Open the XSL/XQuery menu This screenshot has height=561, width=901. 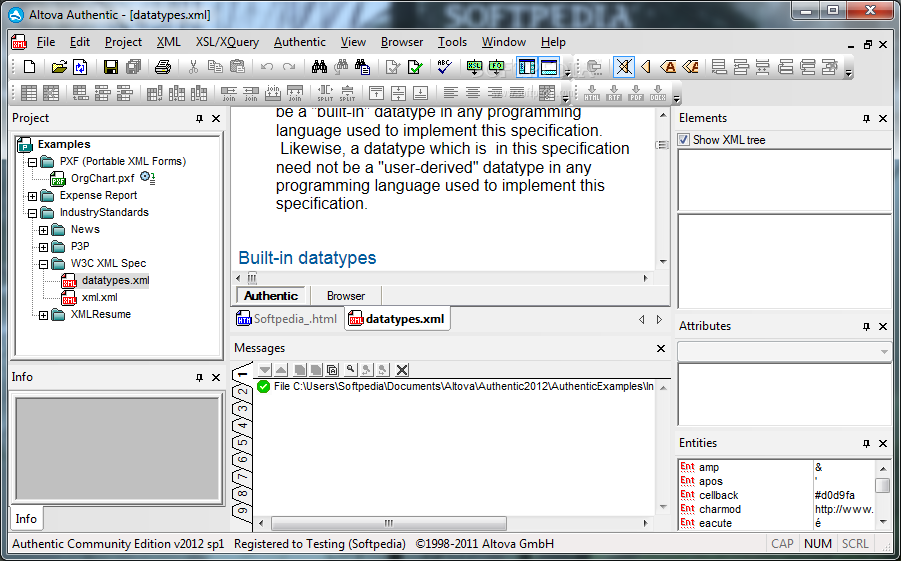pyautogui.click(x=227, y=42)
